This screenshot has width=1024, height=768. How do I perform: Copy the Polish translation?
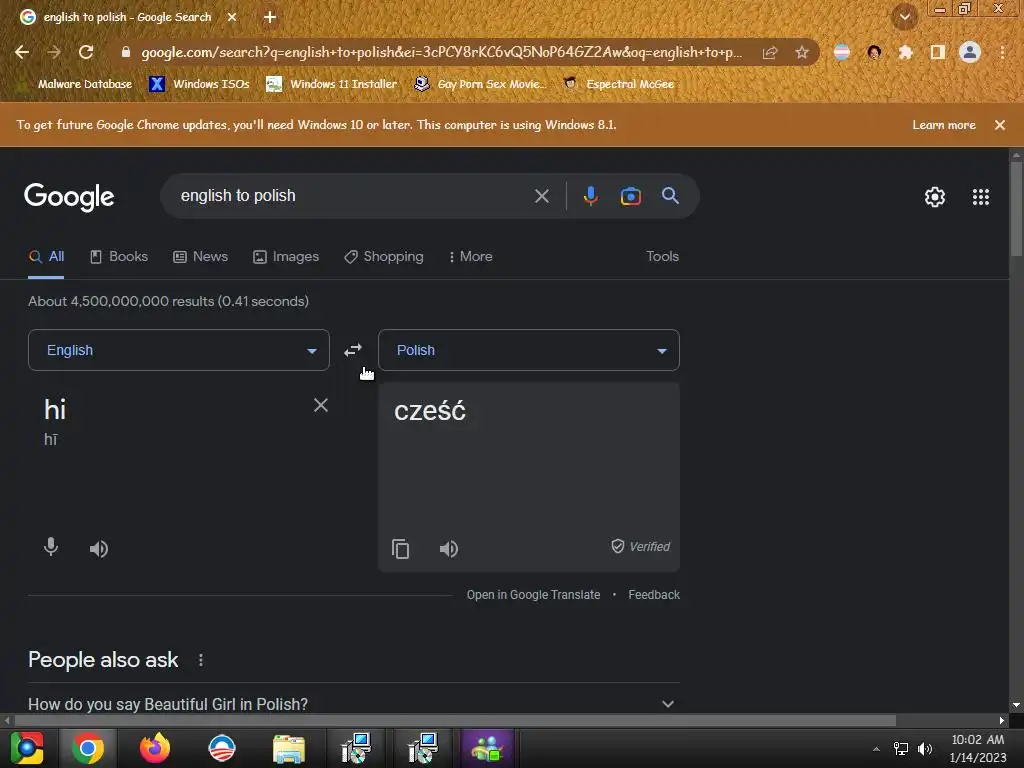click(400, 549)
